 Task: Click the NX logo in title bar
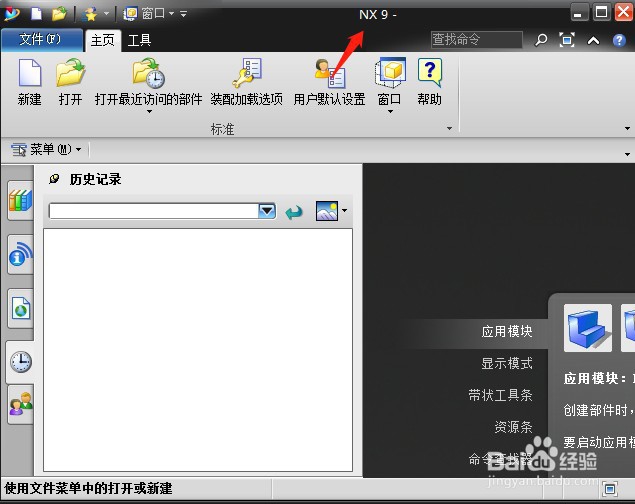point(12,14)
